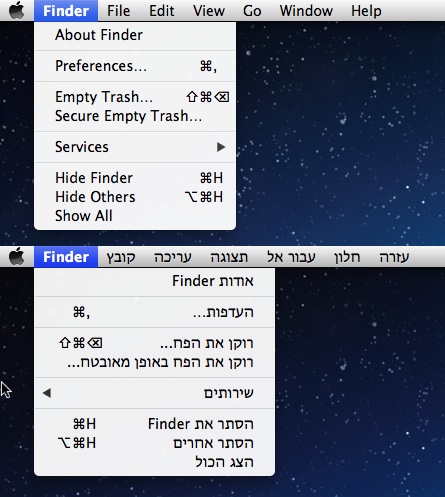Select Secure Empty Trash…
445x497 pixels.
point(135,116)
